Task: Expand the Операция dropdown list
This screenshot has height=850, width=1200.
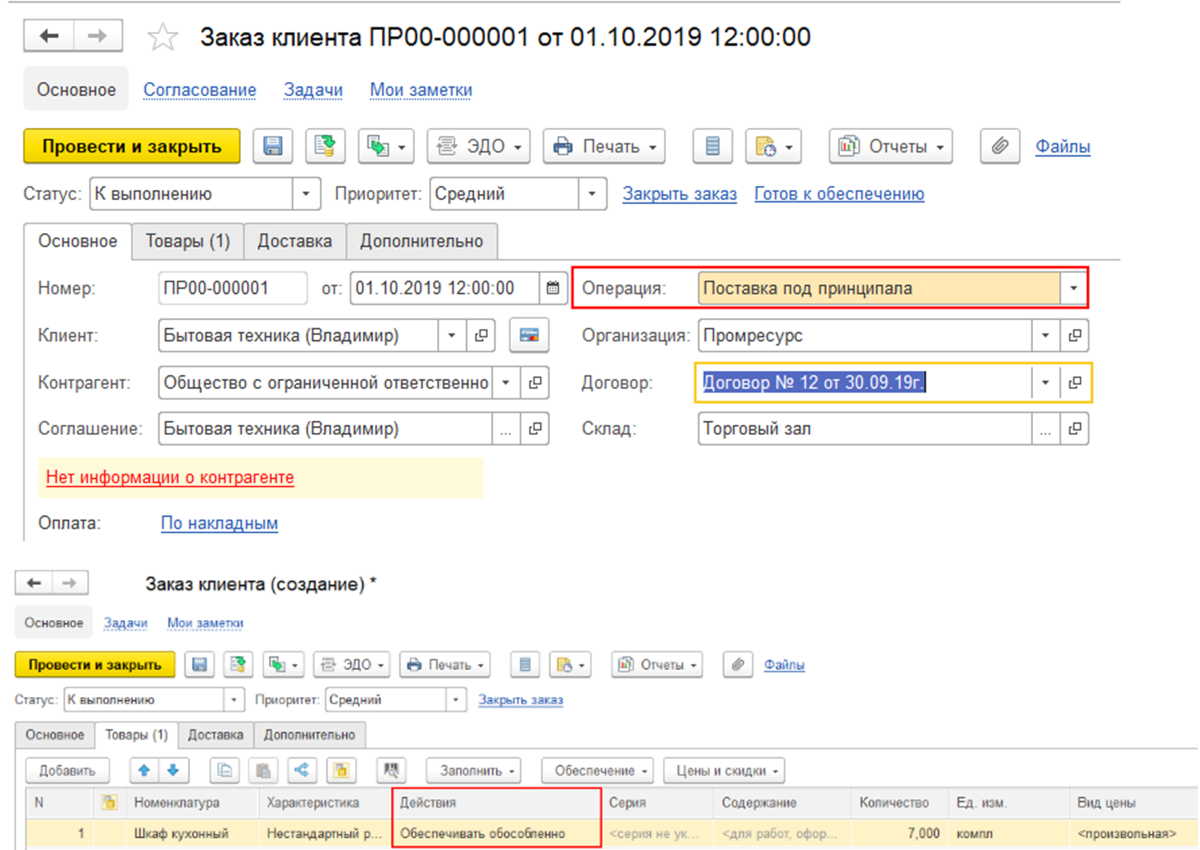Action: point(1074,288)
